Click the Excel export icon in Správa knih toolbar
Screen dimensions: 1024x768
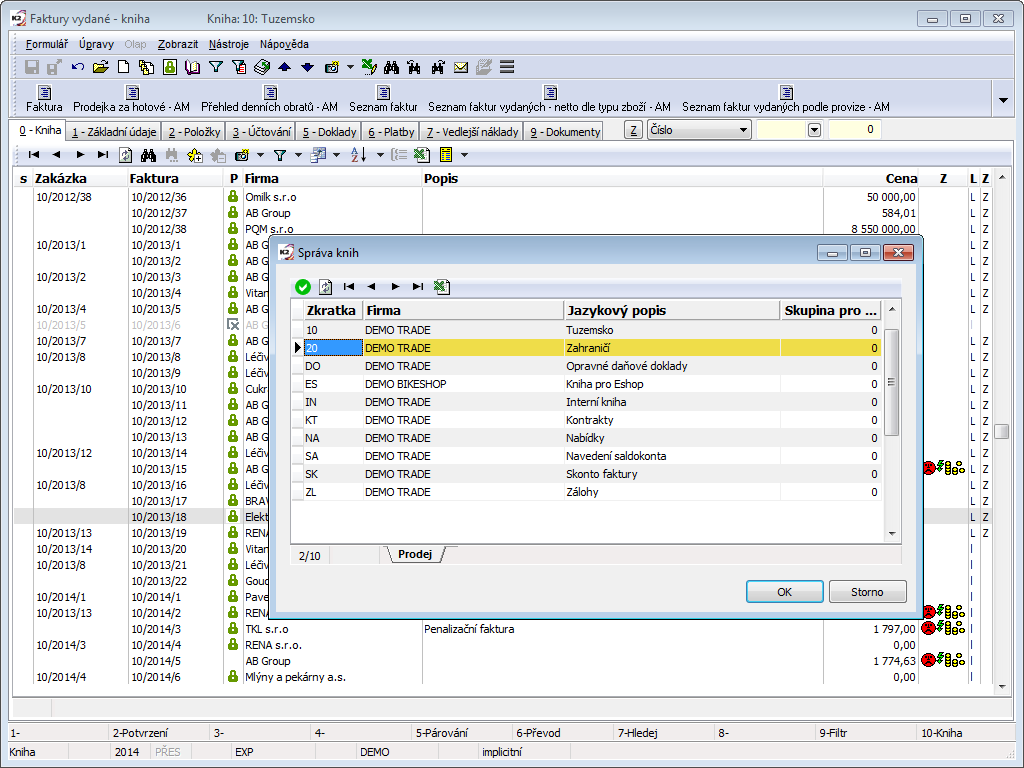(x=442, y=287)
